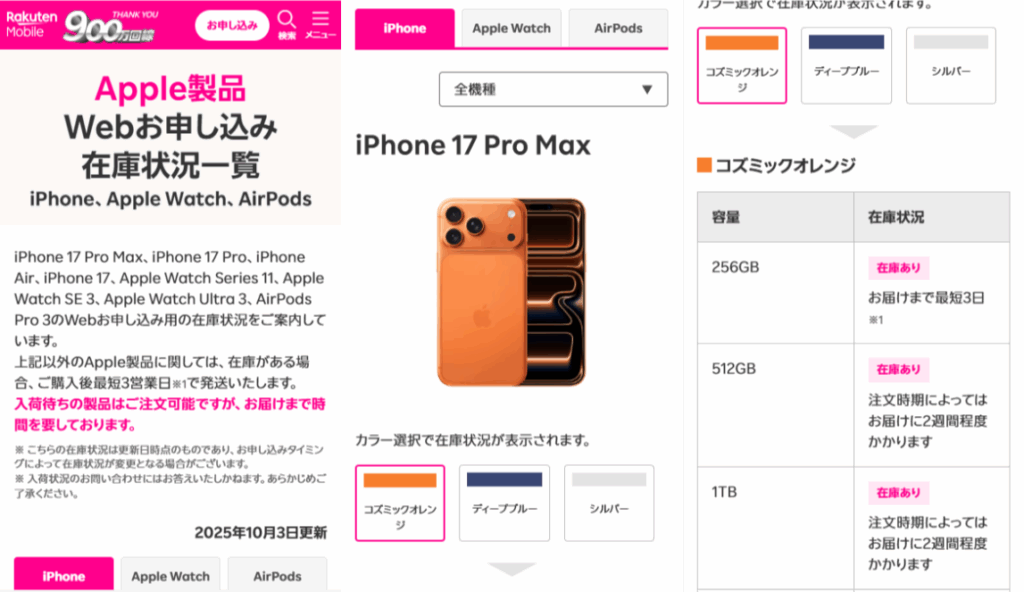Switch to AirPods tab in the middle panel
The height and width of the screenshot is (592, 1024).
618,28
